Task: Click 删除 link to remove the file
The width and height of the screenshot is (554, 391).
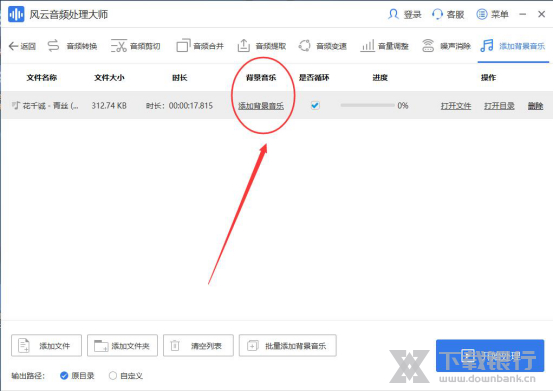Action: pos(535,106)
